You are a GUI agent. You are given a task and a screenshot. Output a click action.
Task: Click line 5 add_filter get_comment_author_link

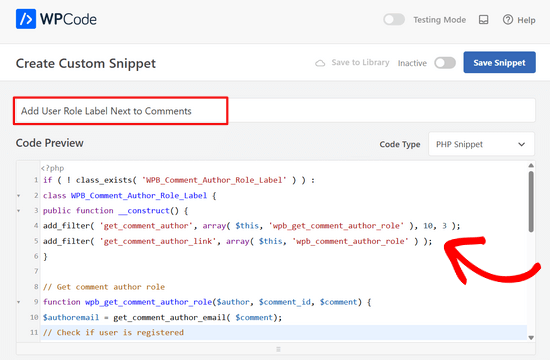(x=237, y=241)
